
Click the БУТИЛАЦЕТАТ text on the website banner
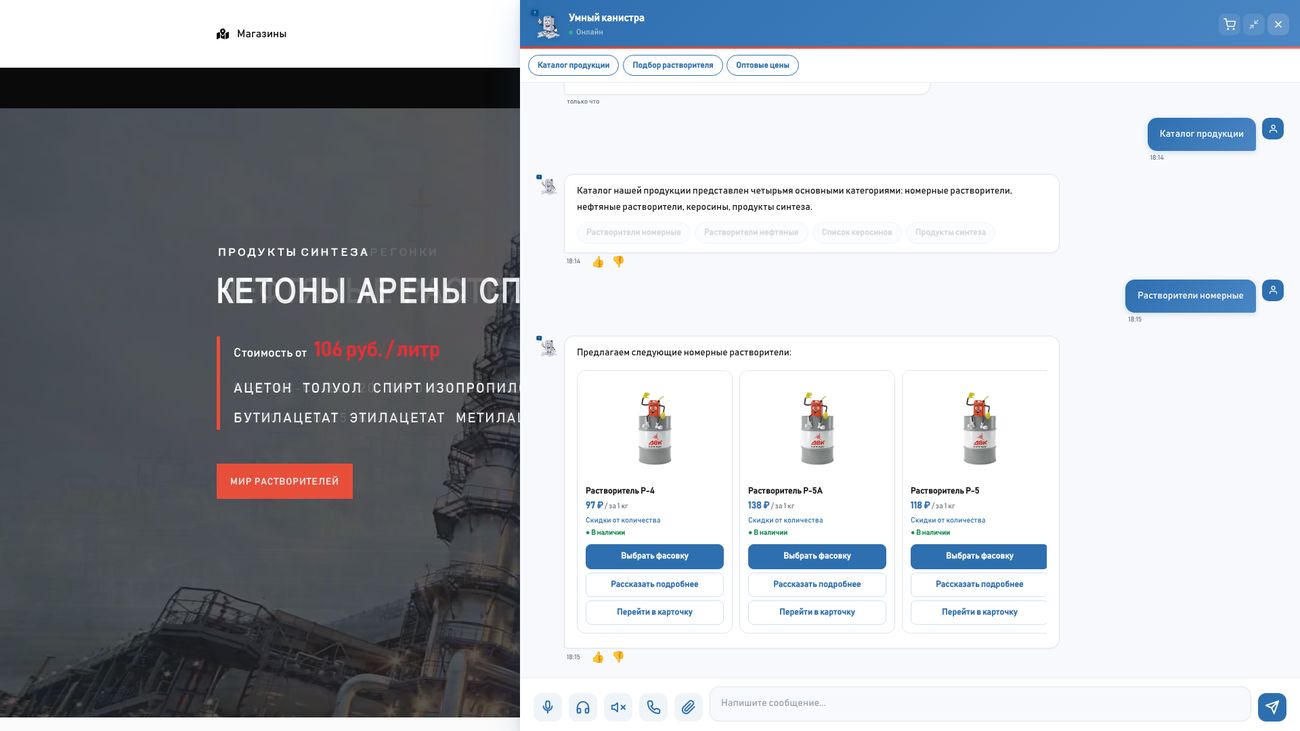pos(286,418)
